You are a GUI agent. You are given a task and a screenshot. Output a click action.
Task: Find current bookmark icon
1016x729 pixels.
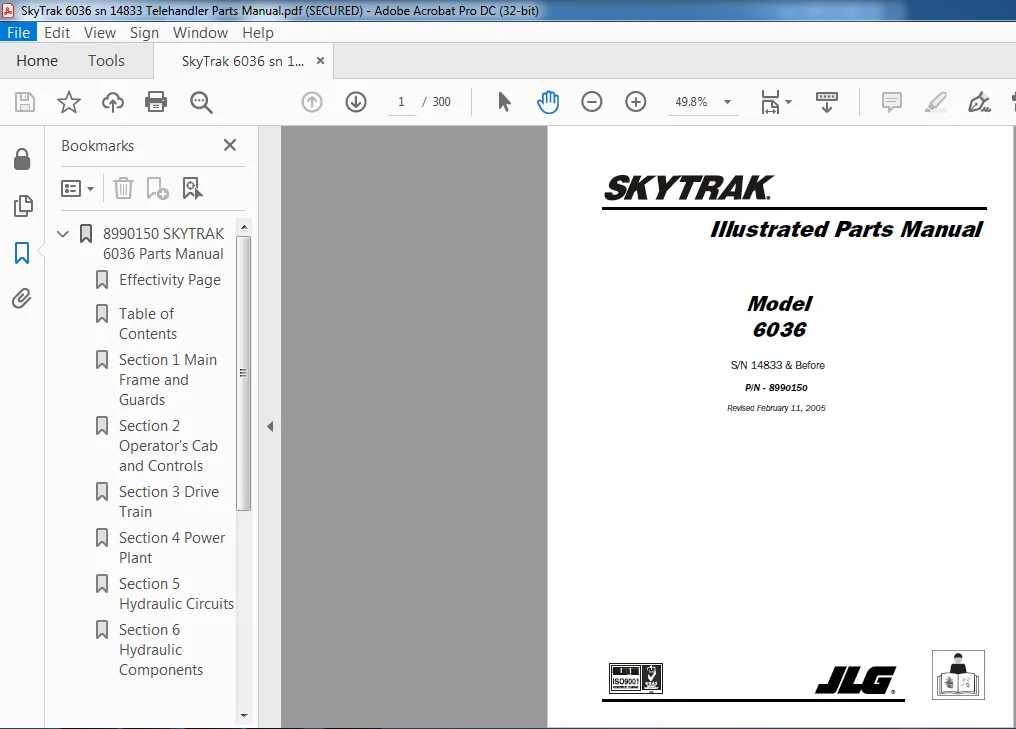click(192, 189)
